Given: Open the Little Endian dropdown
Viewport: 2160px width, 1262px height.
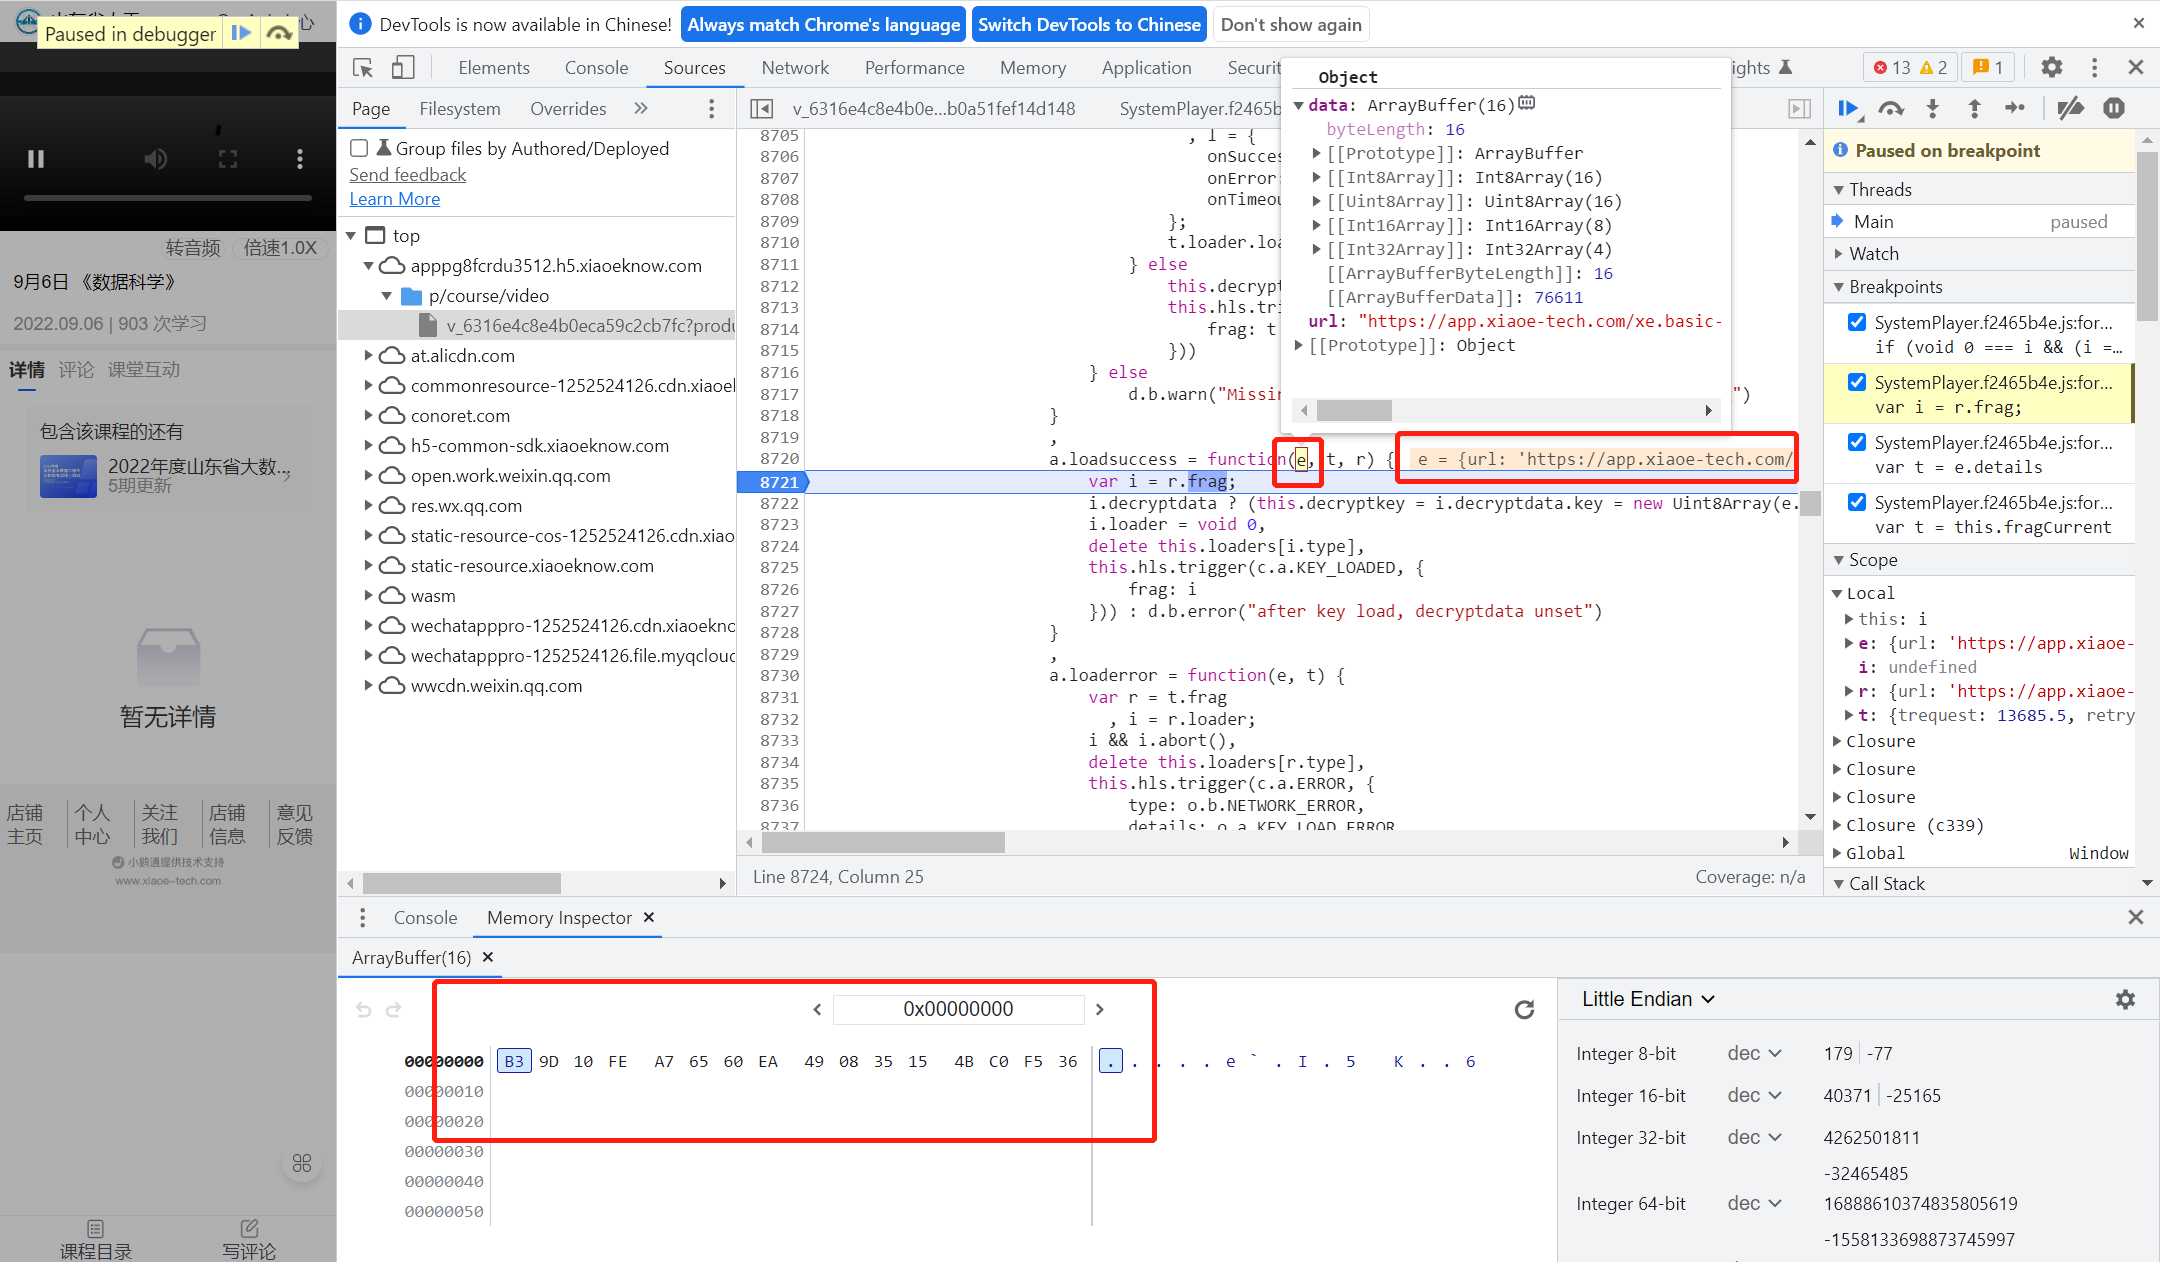Looking at the screenshot, I should (1647, 999).
